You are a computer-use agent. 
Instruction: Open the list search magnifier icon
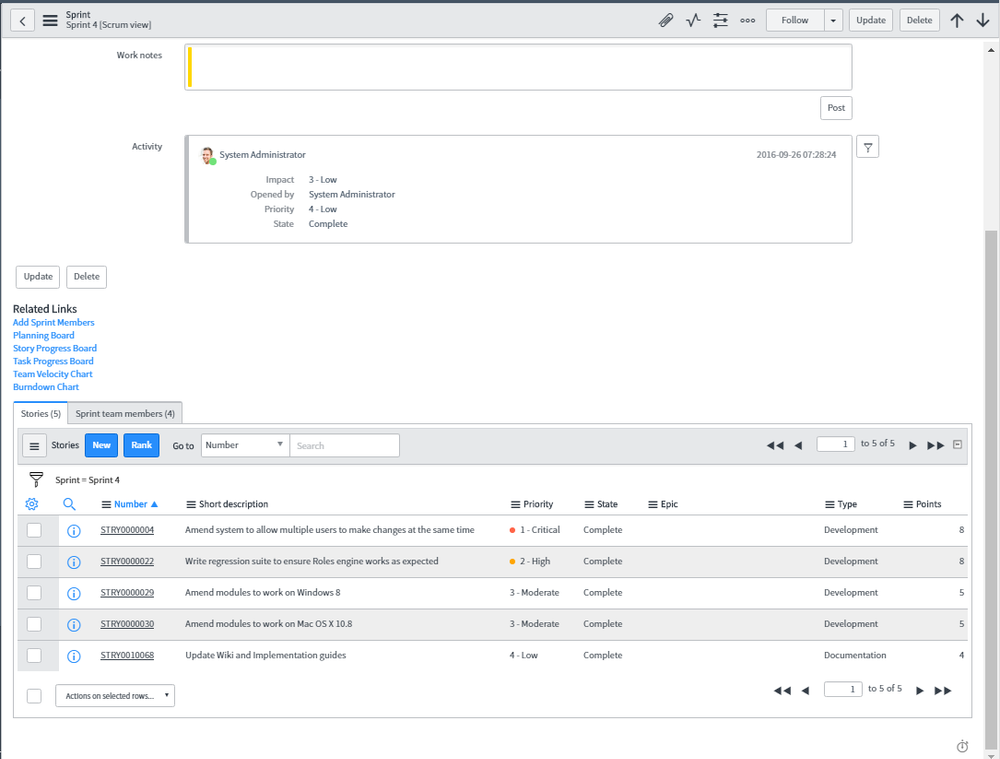69,504
